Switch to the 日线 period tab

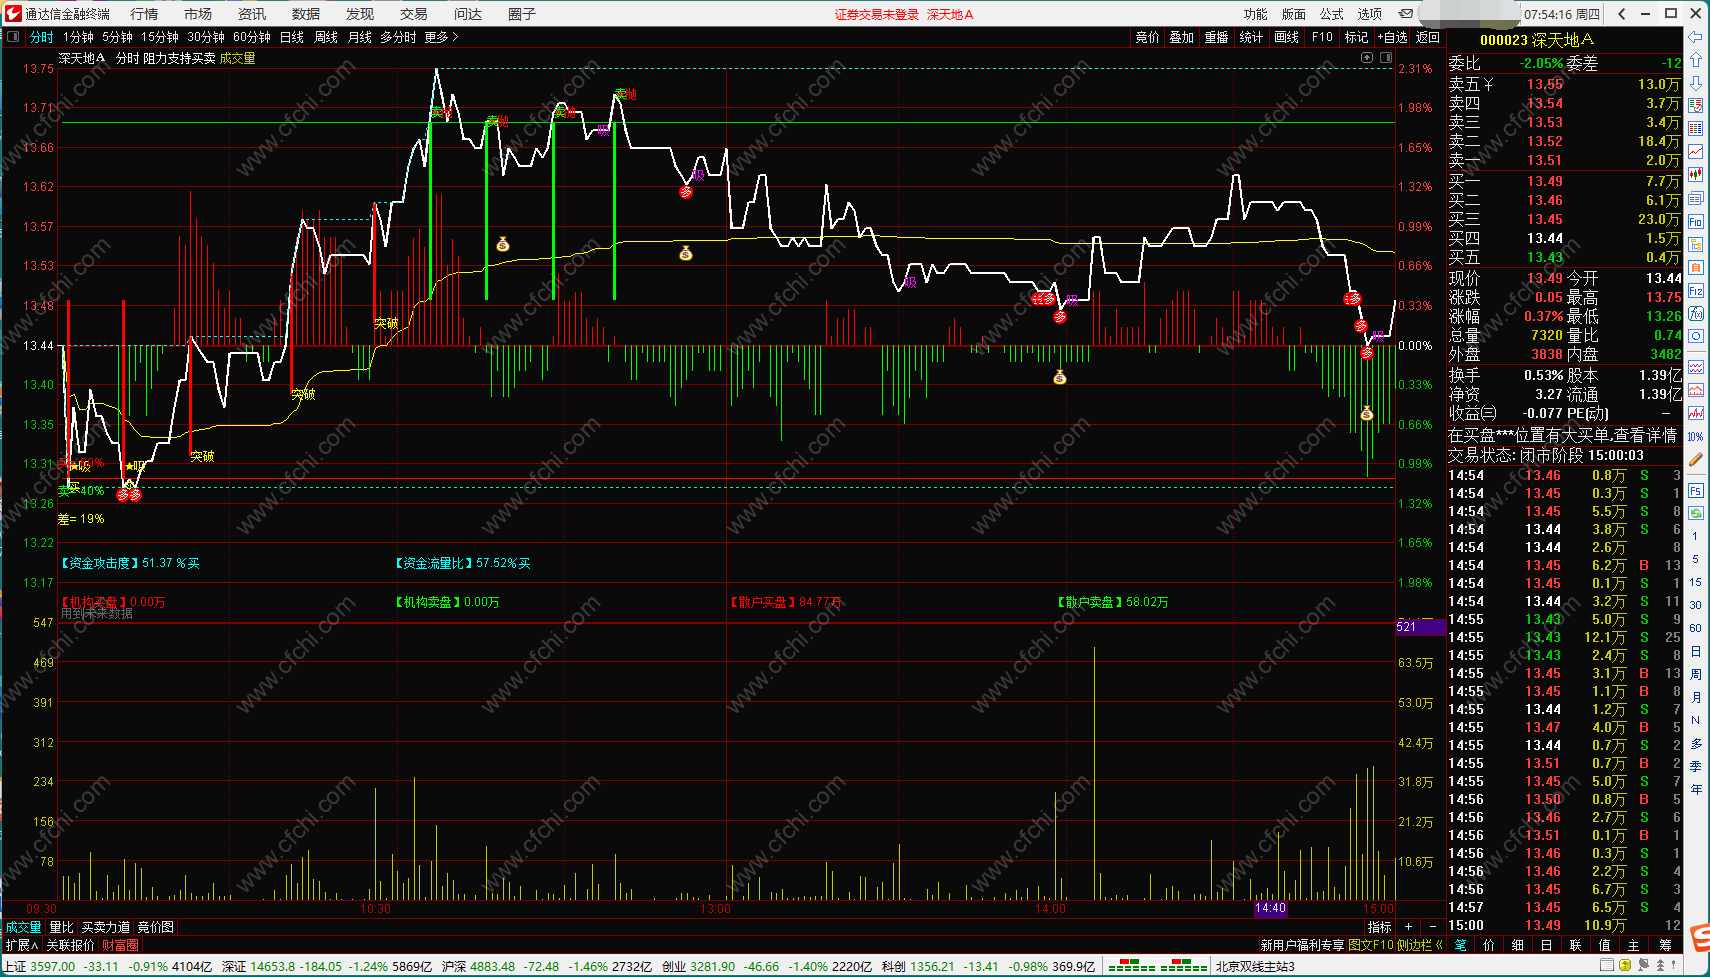click(292, 37)
